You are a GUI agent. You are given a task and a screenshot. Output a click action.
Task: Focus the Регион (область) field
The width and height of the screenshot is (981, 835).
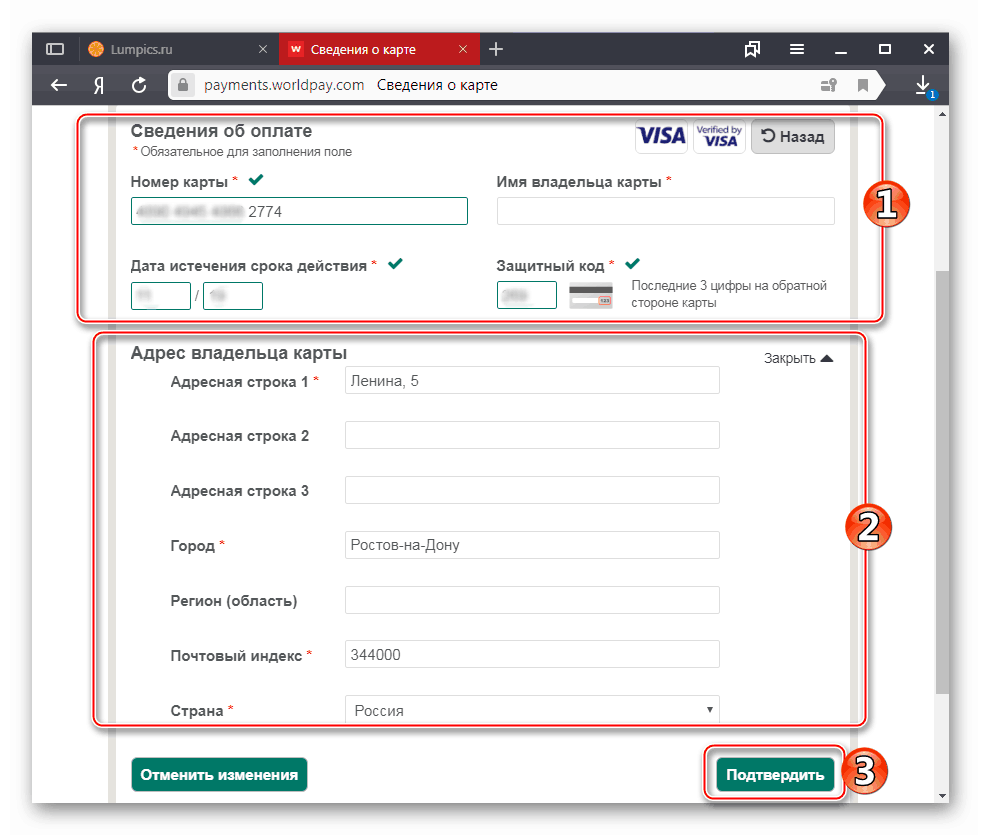(x=532, y=600)
